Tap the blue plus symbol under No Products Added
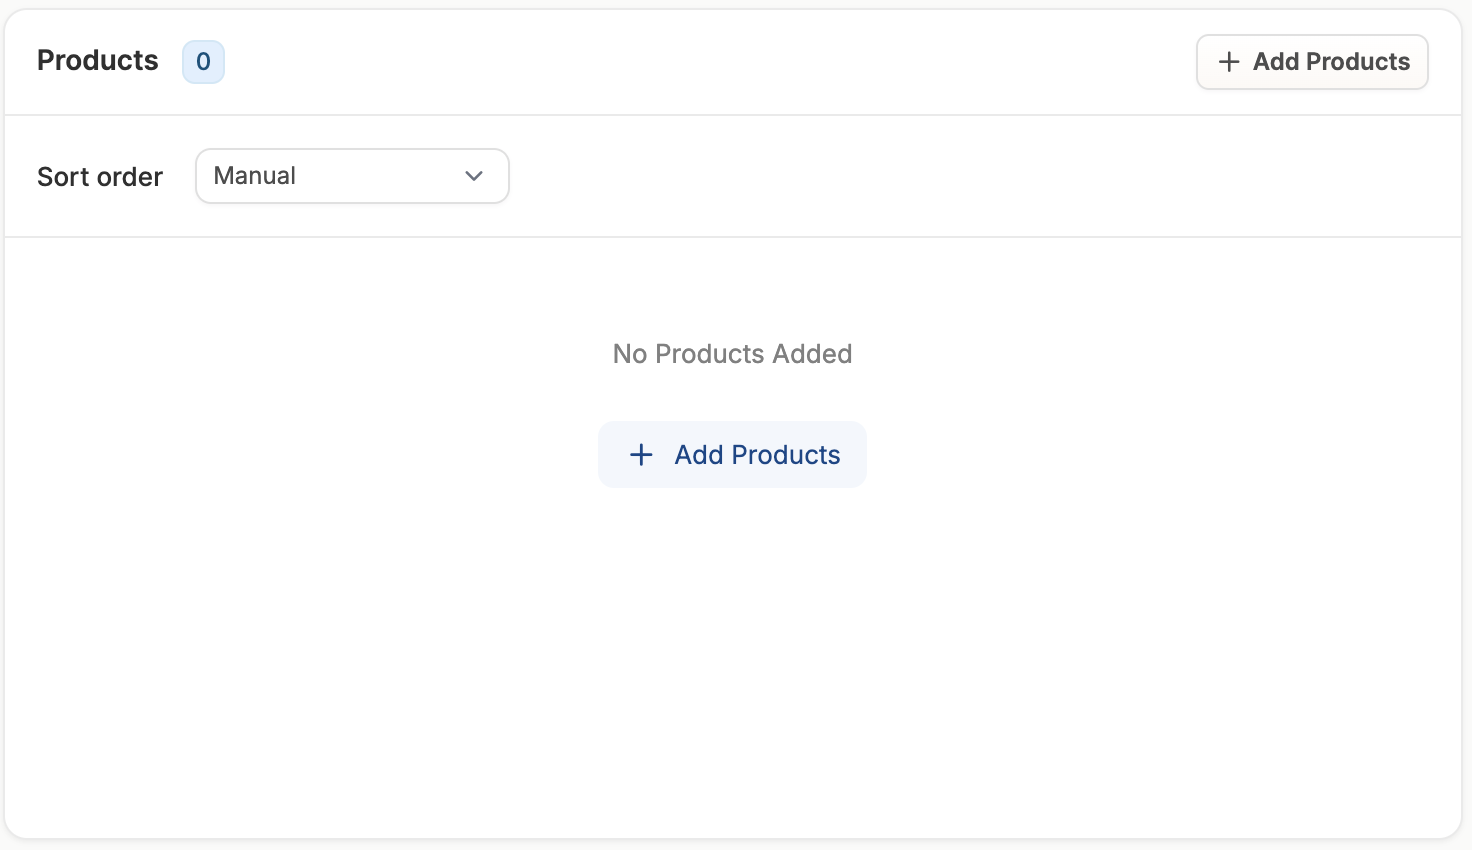The height and width of the screenshot is (850, 1472). (x=641, y=455)
